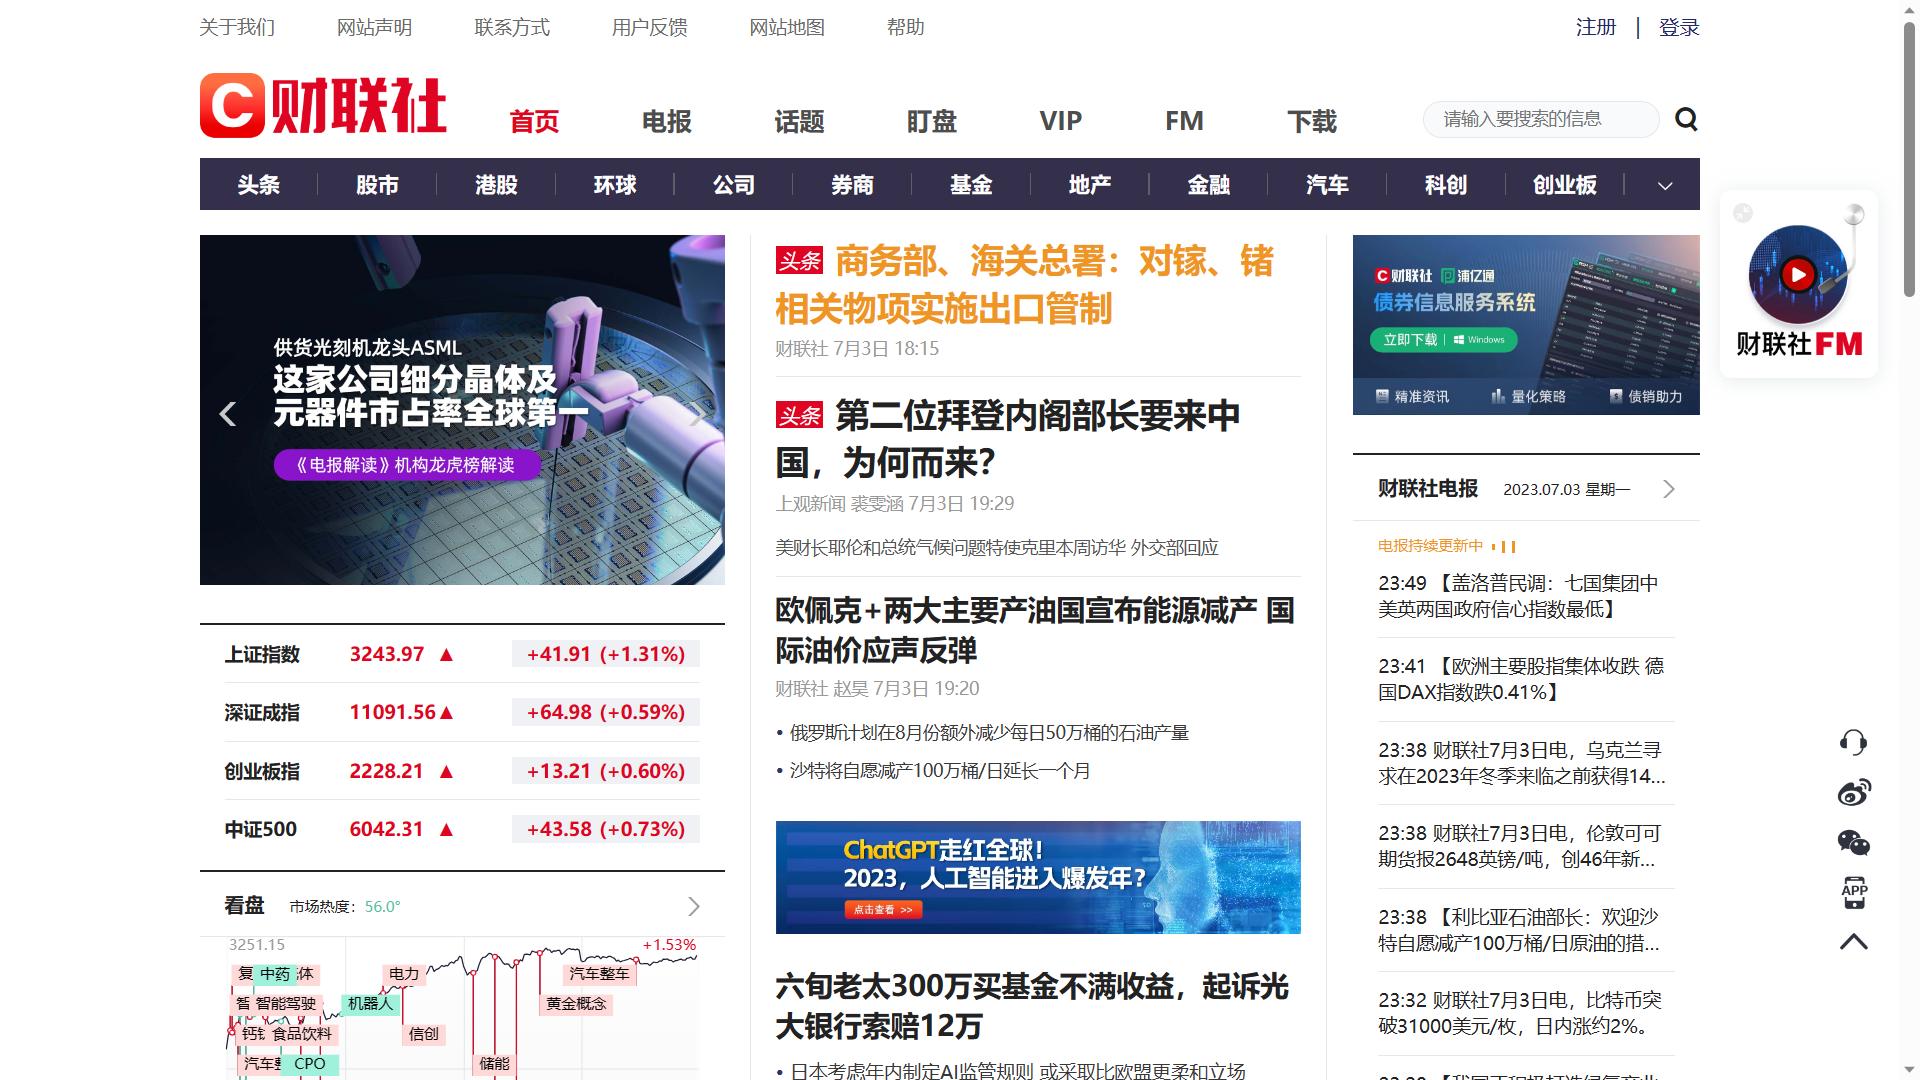The image size is (1920, 1080).
Task: Expand the 看盘 market panel arrow
Action: pos(693,906)
